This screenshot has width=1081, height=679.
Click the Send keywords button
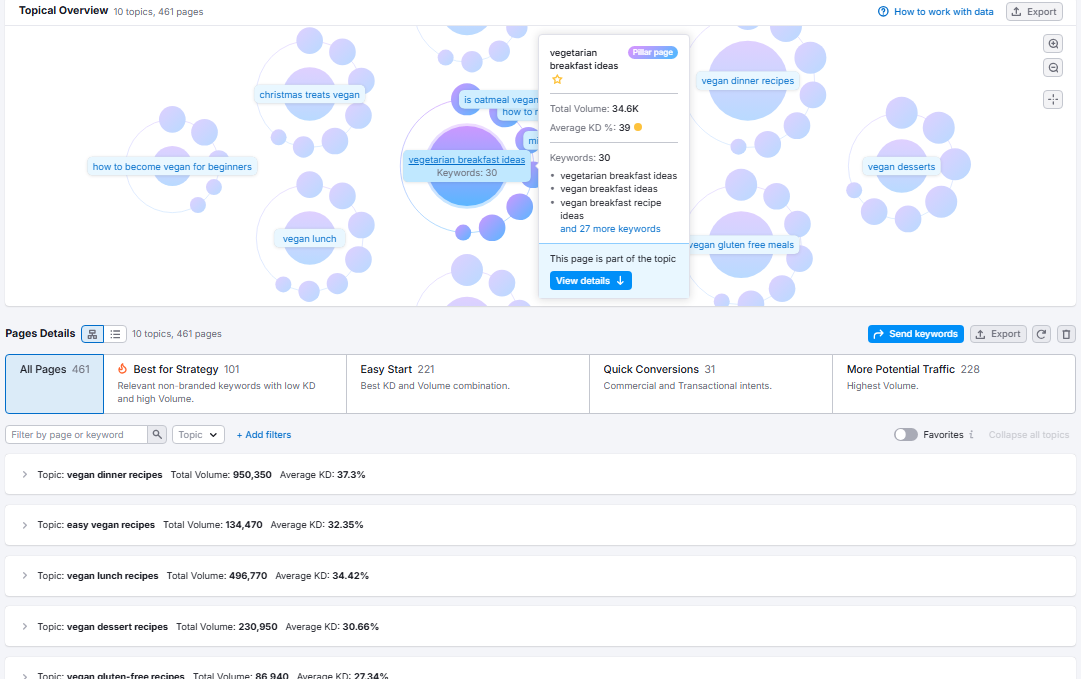click(x=915, y=334)
